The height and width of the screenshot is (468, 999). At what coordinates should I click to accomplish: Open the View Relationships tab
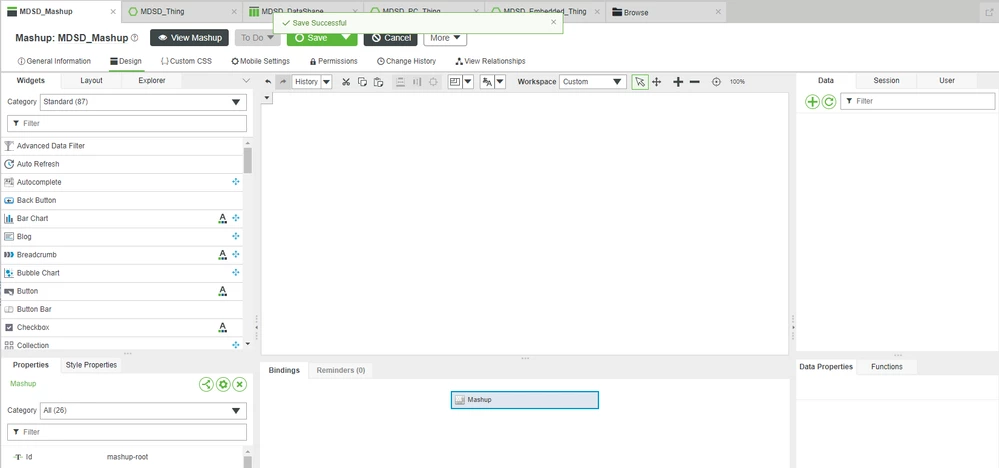(491, 61)
